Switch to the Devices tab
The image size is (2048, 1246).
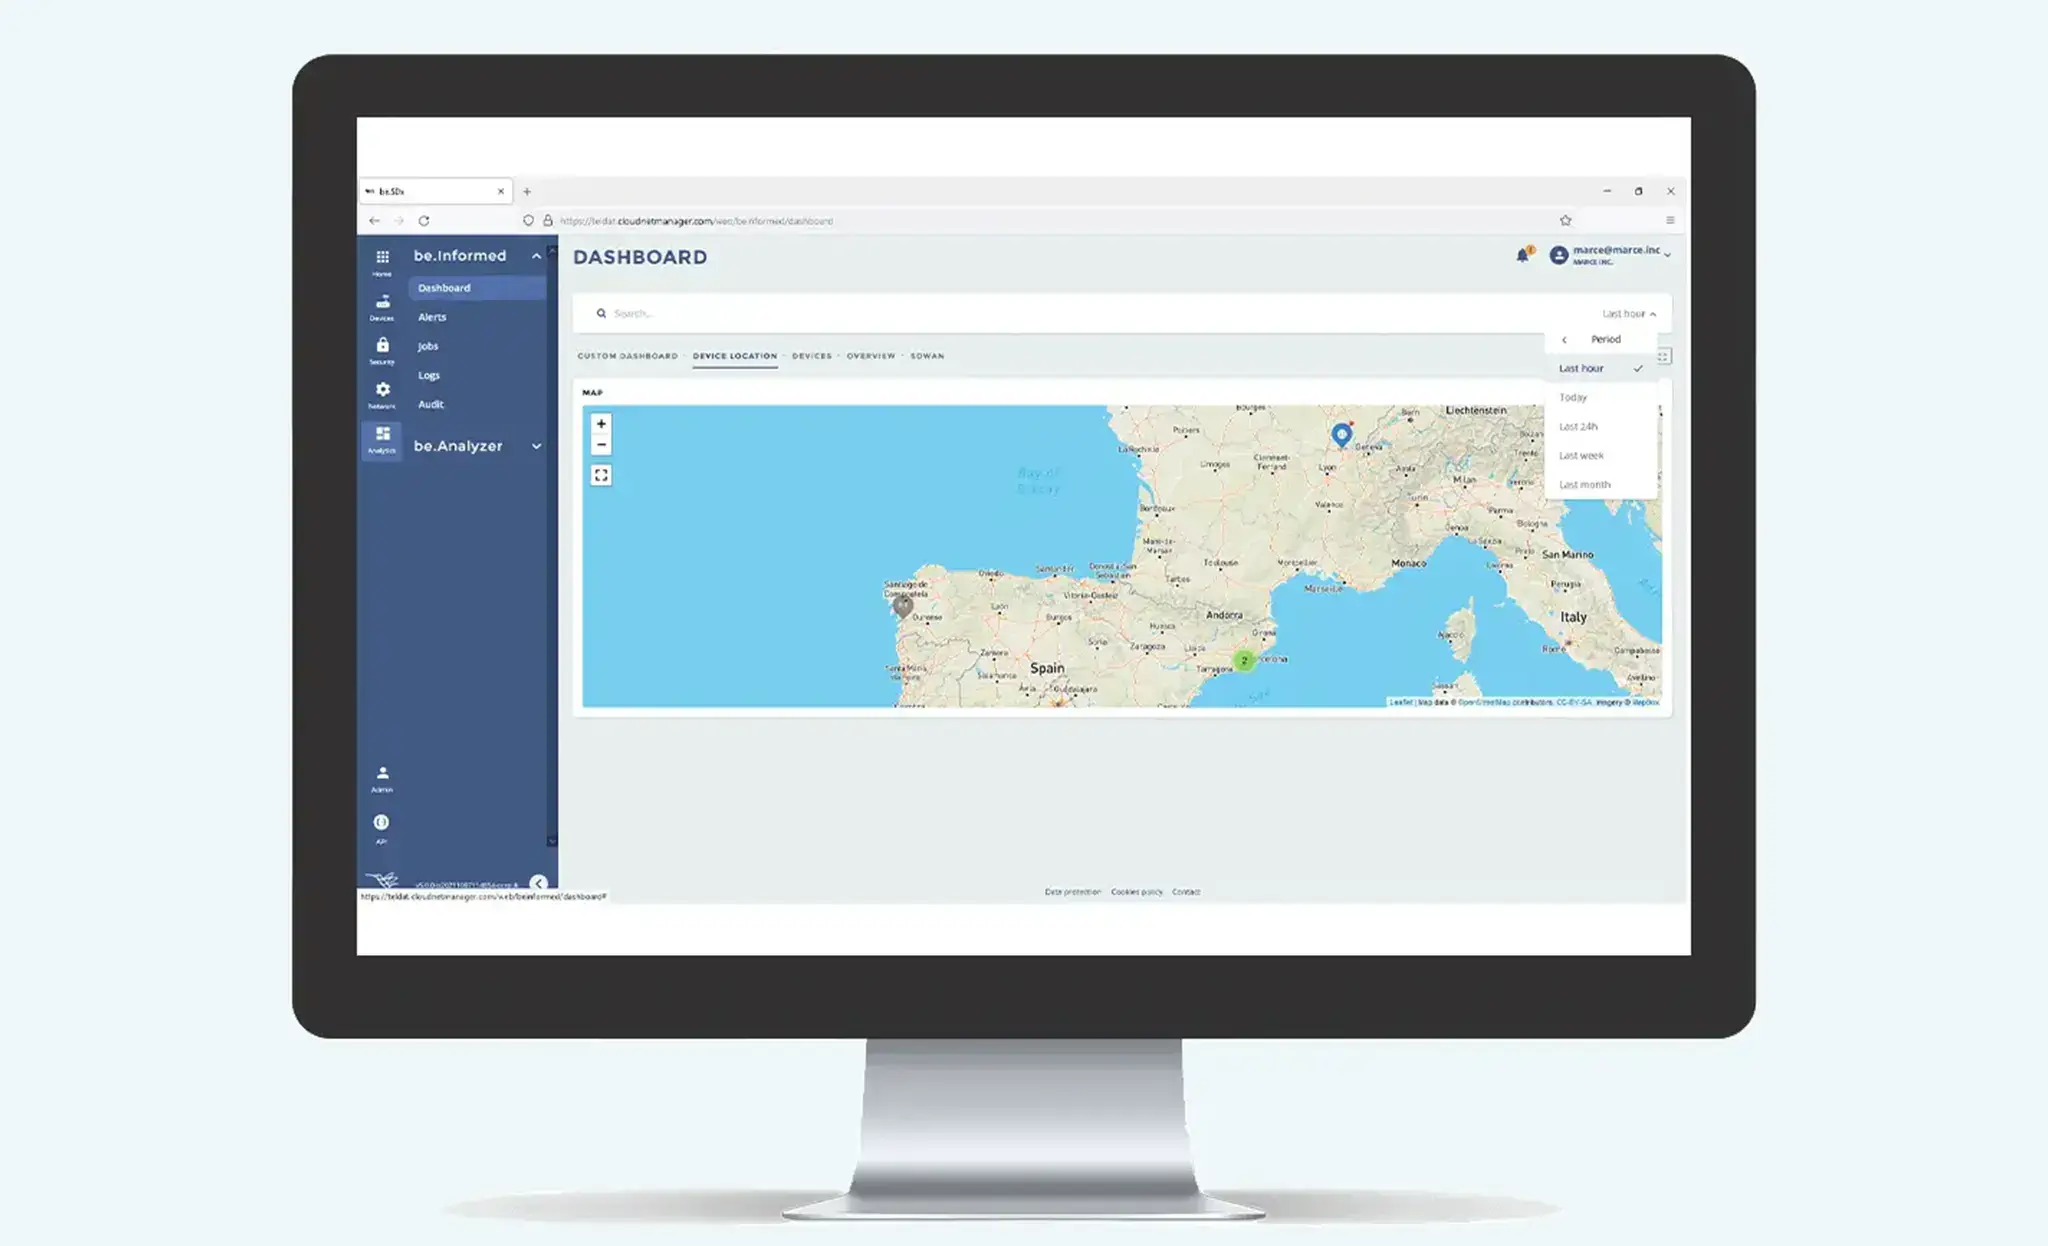812,356
